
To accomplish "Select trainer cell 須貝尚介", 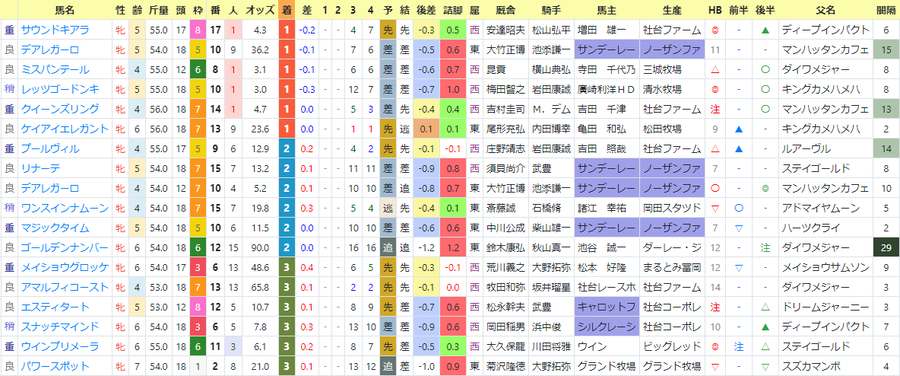I will tap(505, 168).
